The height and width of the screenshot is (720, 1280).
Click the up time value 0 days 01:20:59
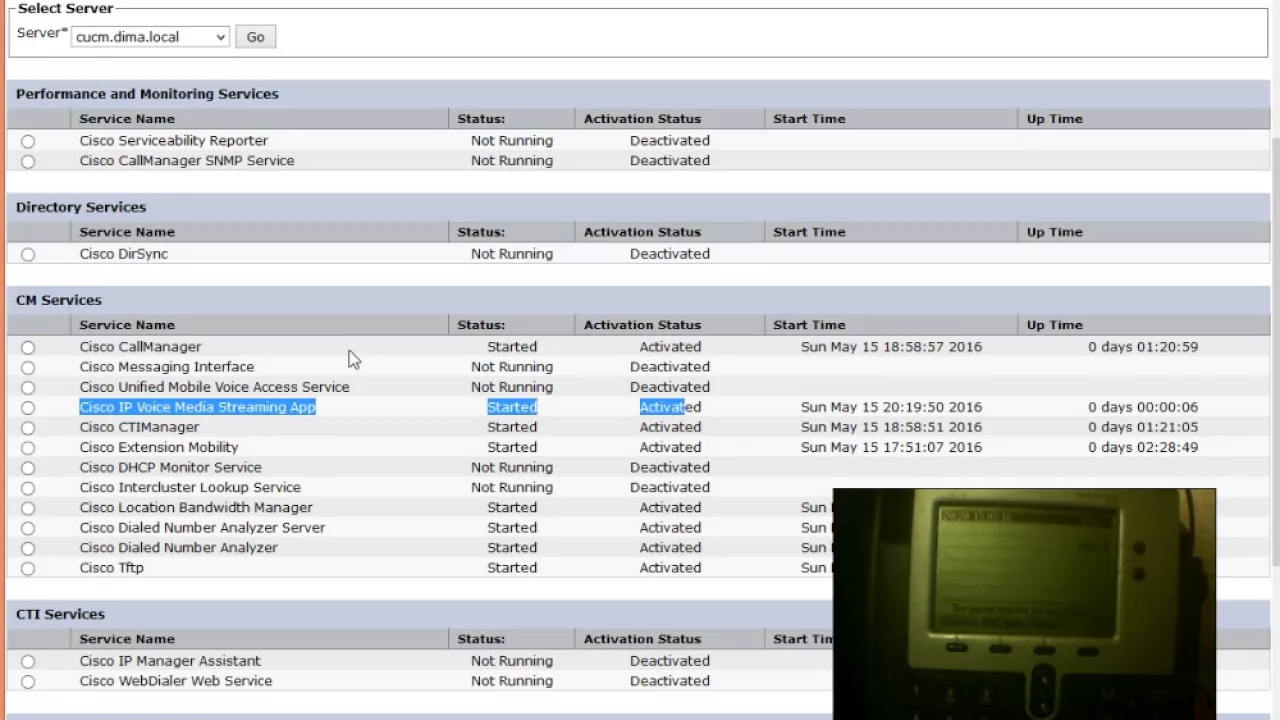(x=1143, y=347)
